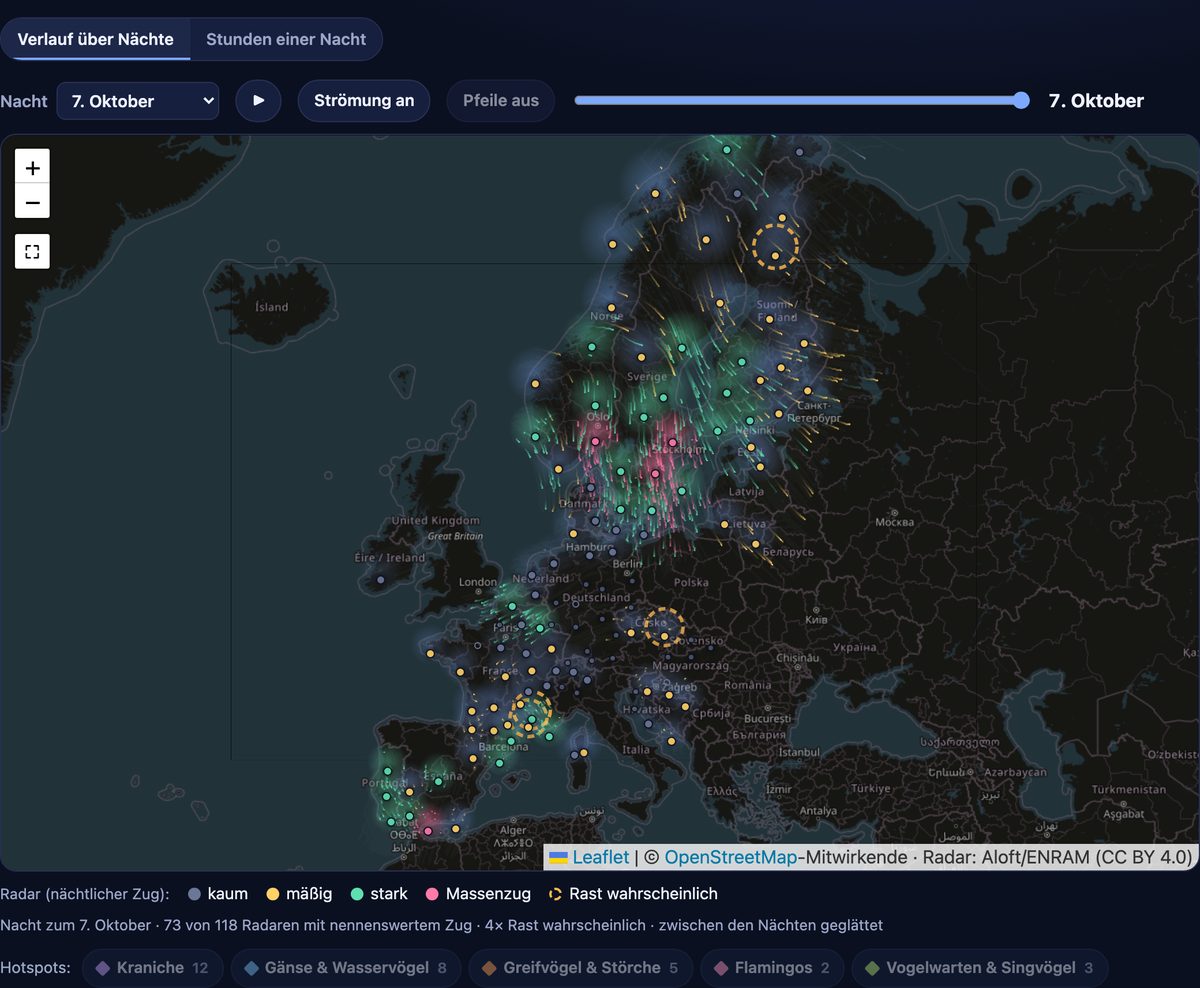Open the OpenStreetMap attribution link
Screen dimensions: 1200x988
[x=731, y=857]
